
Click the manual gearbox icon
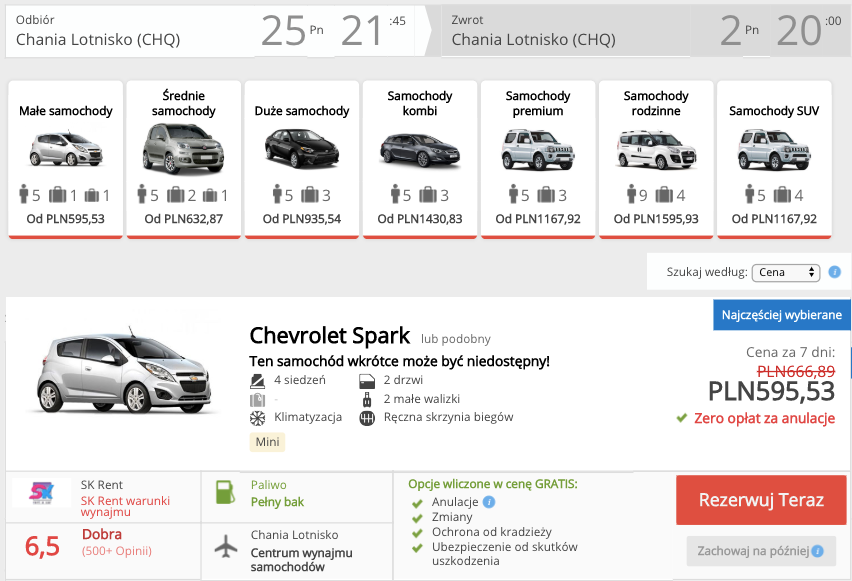click(x=367, y=418)
